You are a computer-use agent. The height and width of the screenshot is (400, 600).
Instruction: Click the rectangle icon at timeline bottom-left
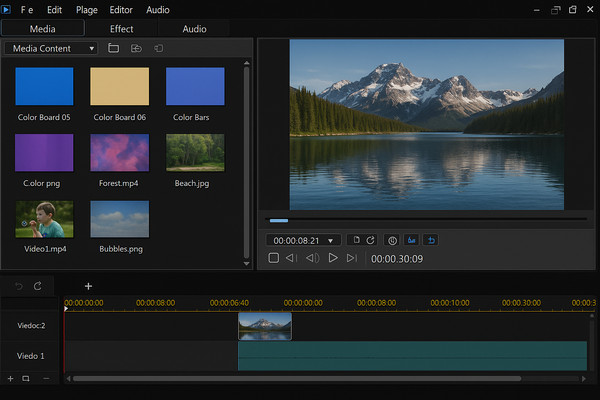pos(26,379)
